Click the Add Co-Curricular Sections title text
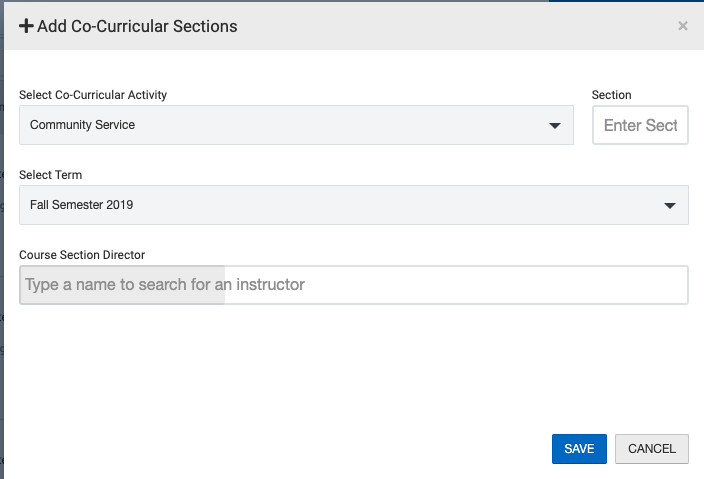704x479 pixels. [137, 26]
